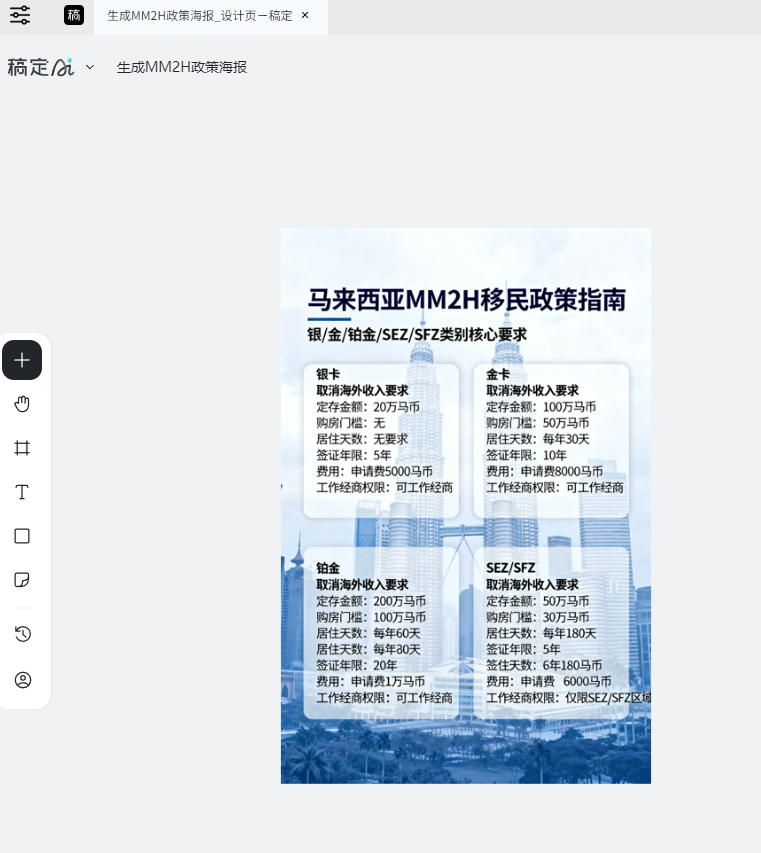Screen dimensions: 761x853
Task: Select the Sticky note tool
Action: [x=22, y=580]
